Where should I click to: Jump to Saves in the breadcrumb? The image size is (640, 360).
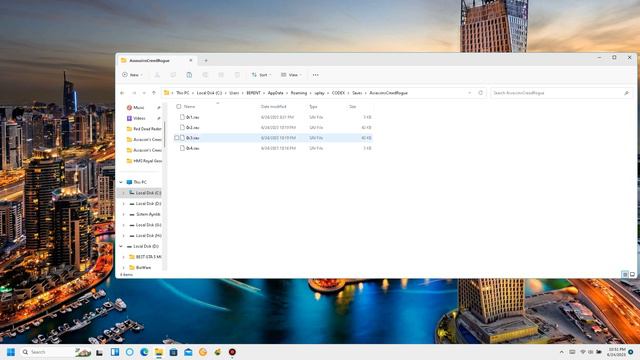click(357, 93)
